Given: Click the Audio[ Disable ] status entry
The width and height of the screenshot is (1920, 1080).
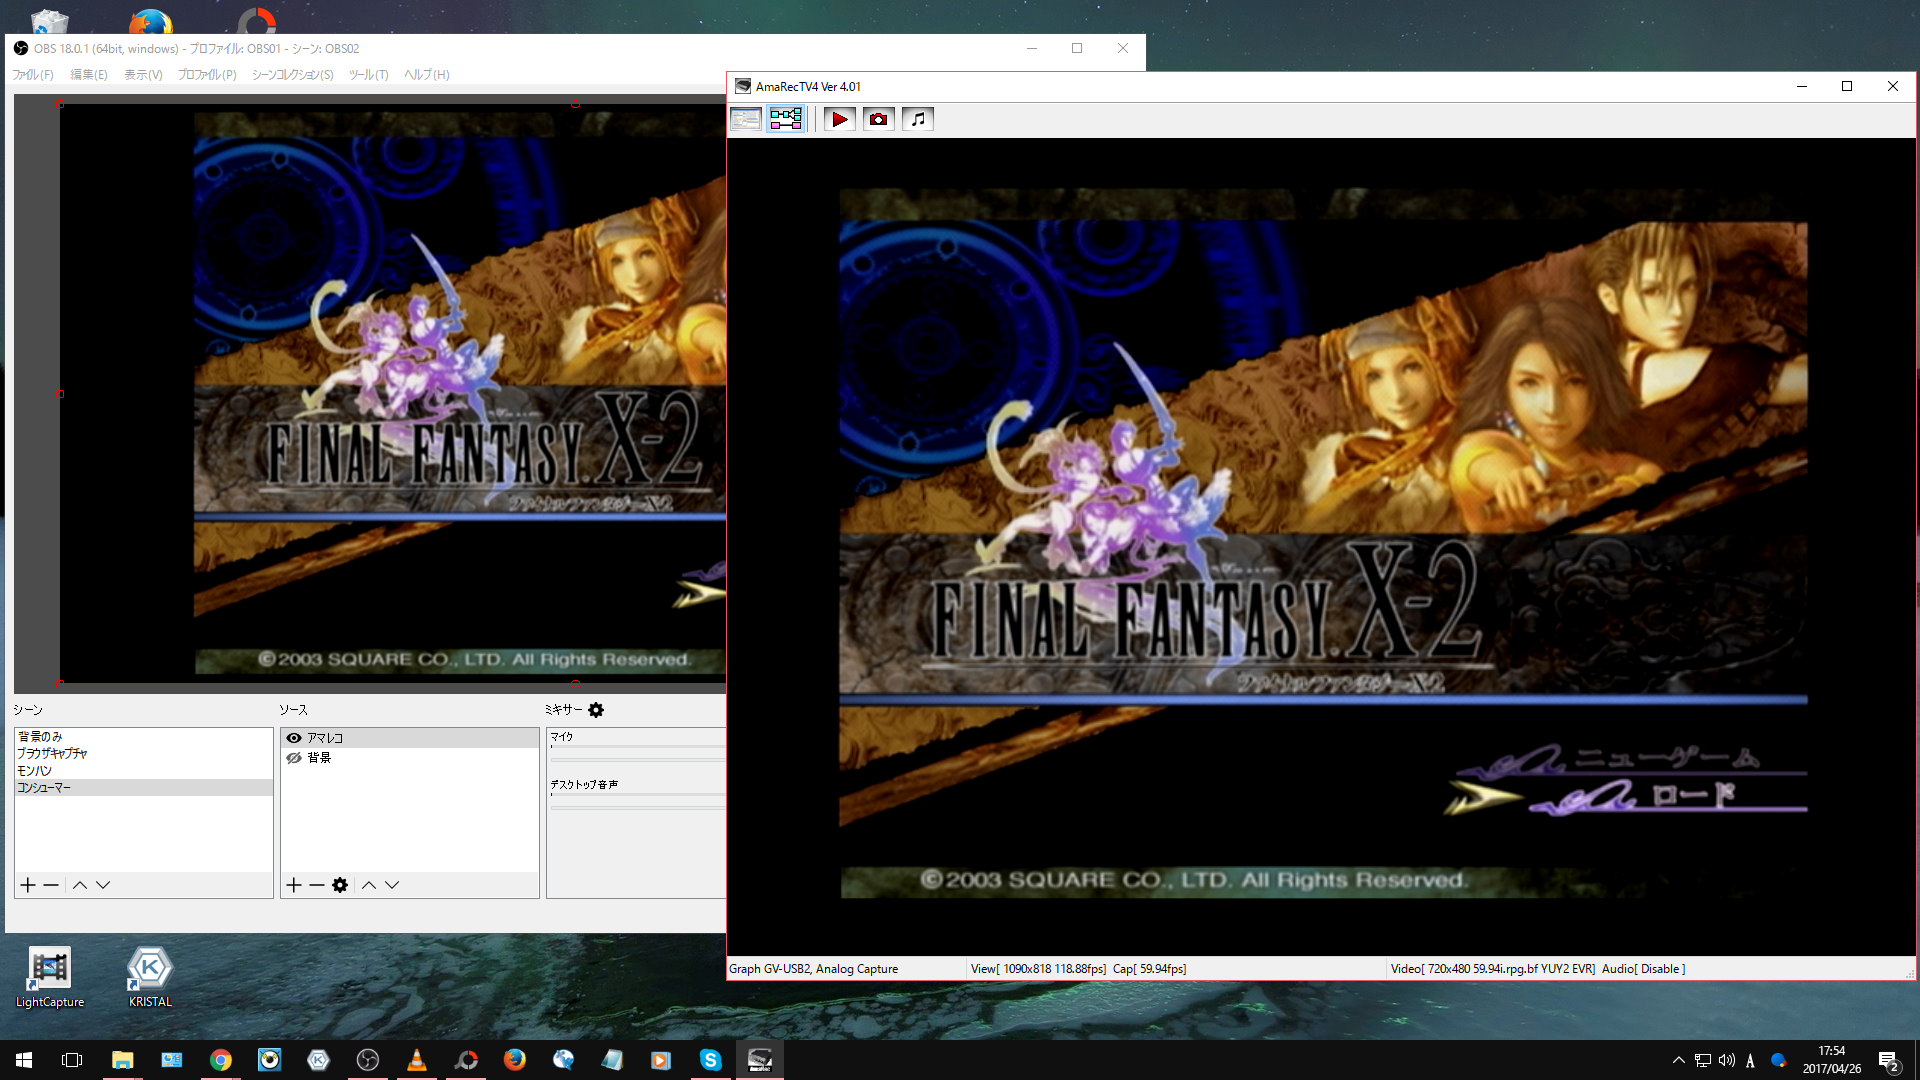Looking at the screenshot, I should click(1643, 969).
